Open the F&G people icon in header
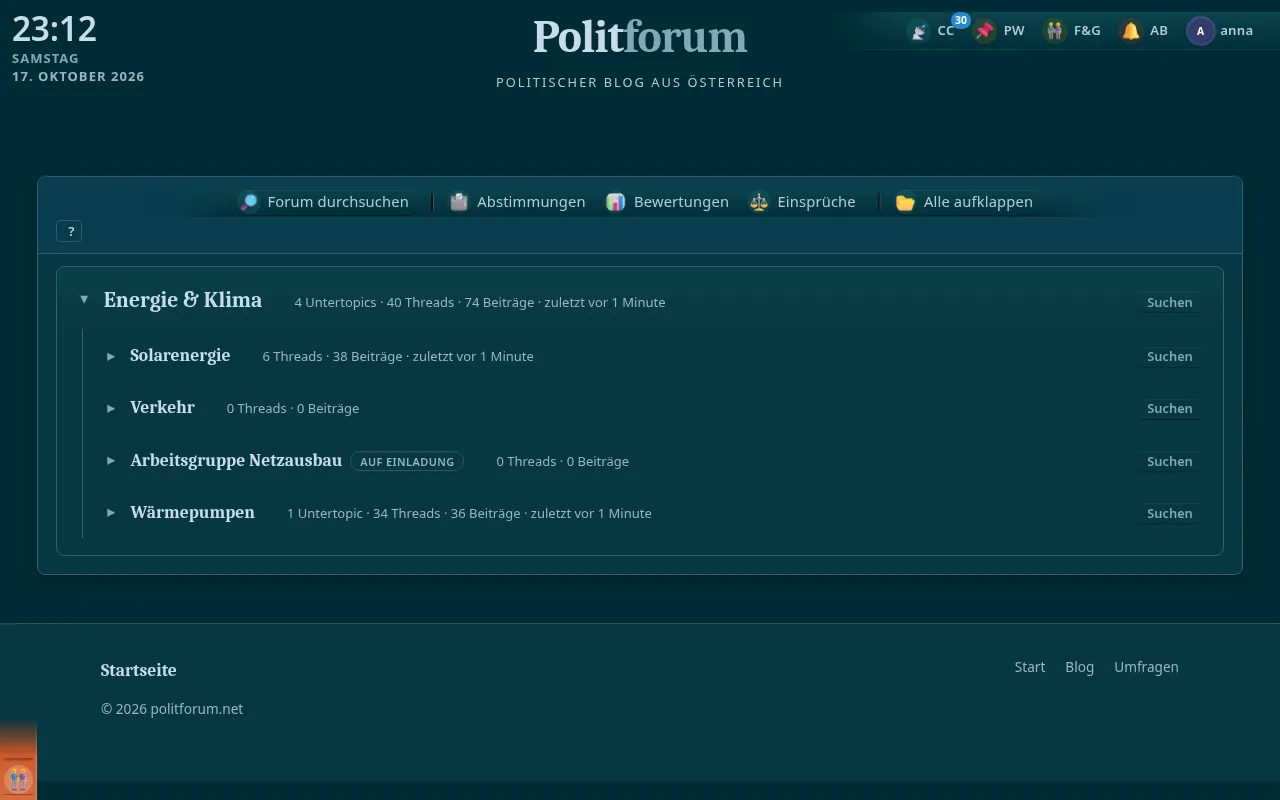 (1055, 31)
